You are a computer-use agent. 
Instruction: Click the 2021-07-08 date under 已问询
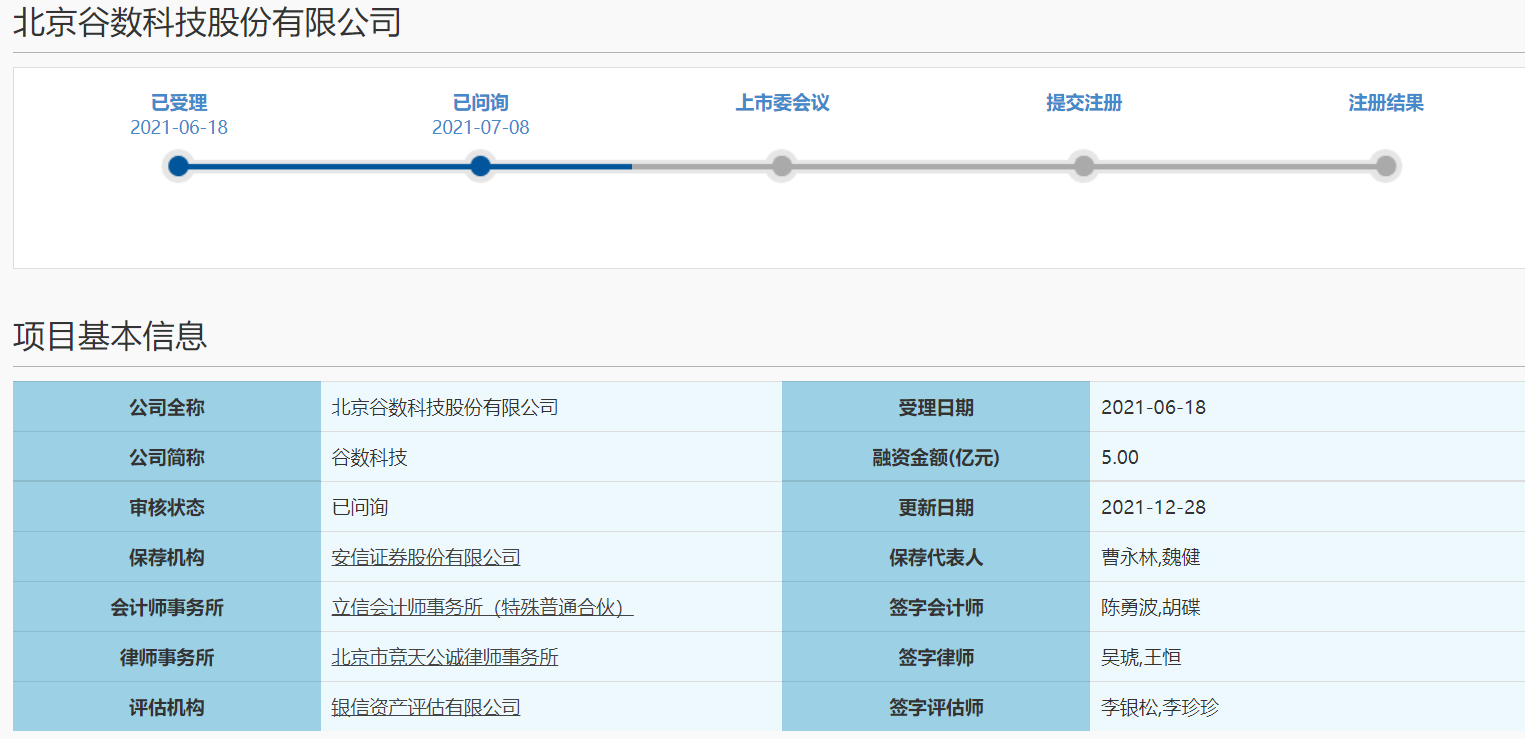tap(481, 128)
